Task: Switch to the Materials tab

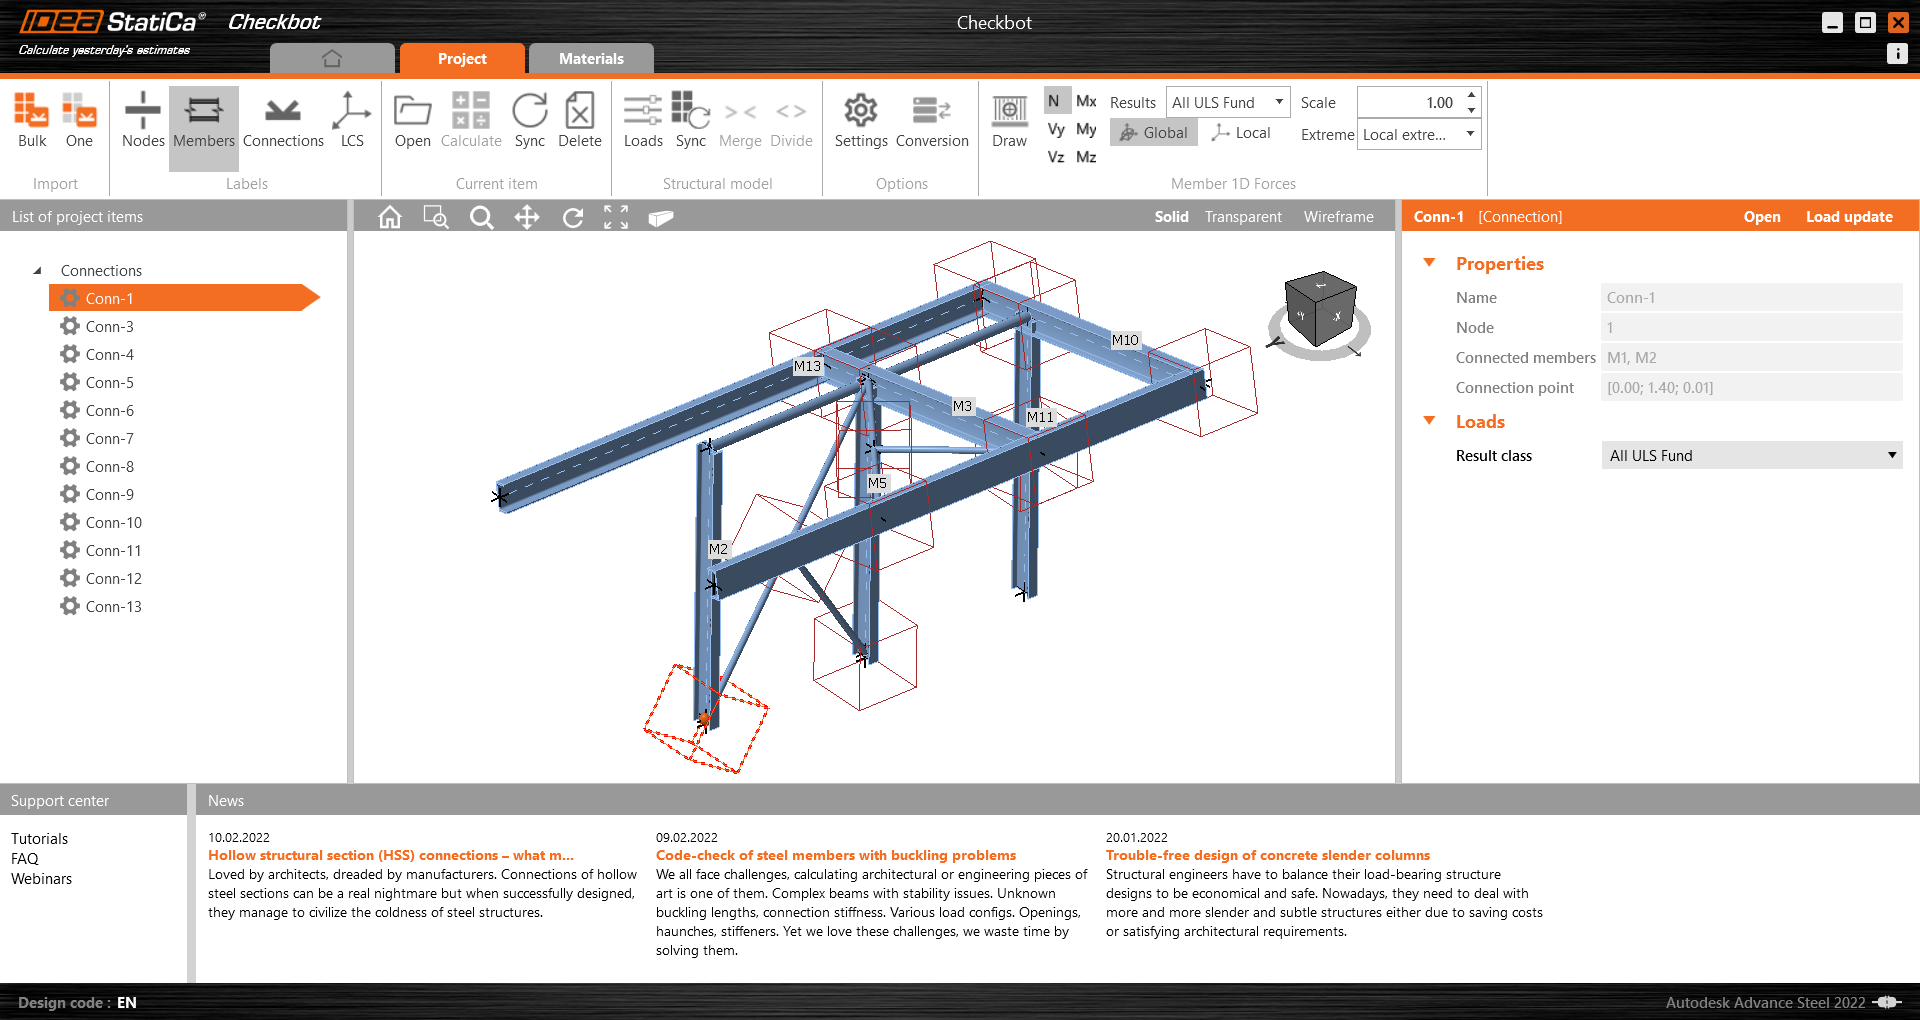Action: (x=591, y=58)
